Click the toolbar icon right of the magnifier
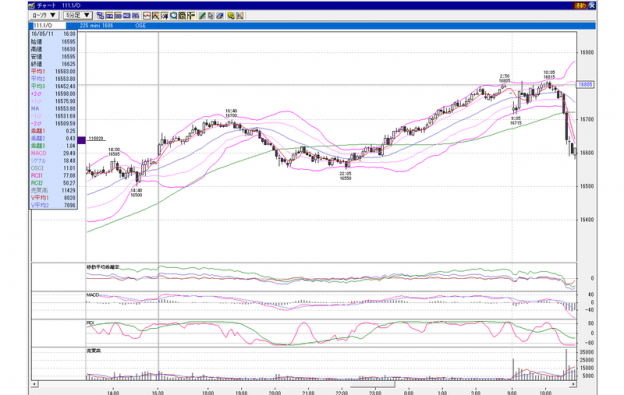Viewport: 624px width, 395px height. [x=182, y=16]
